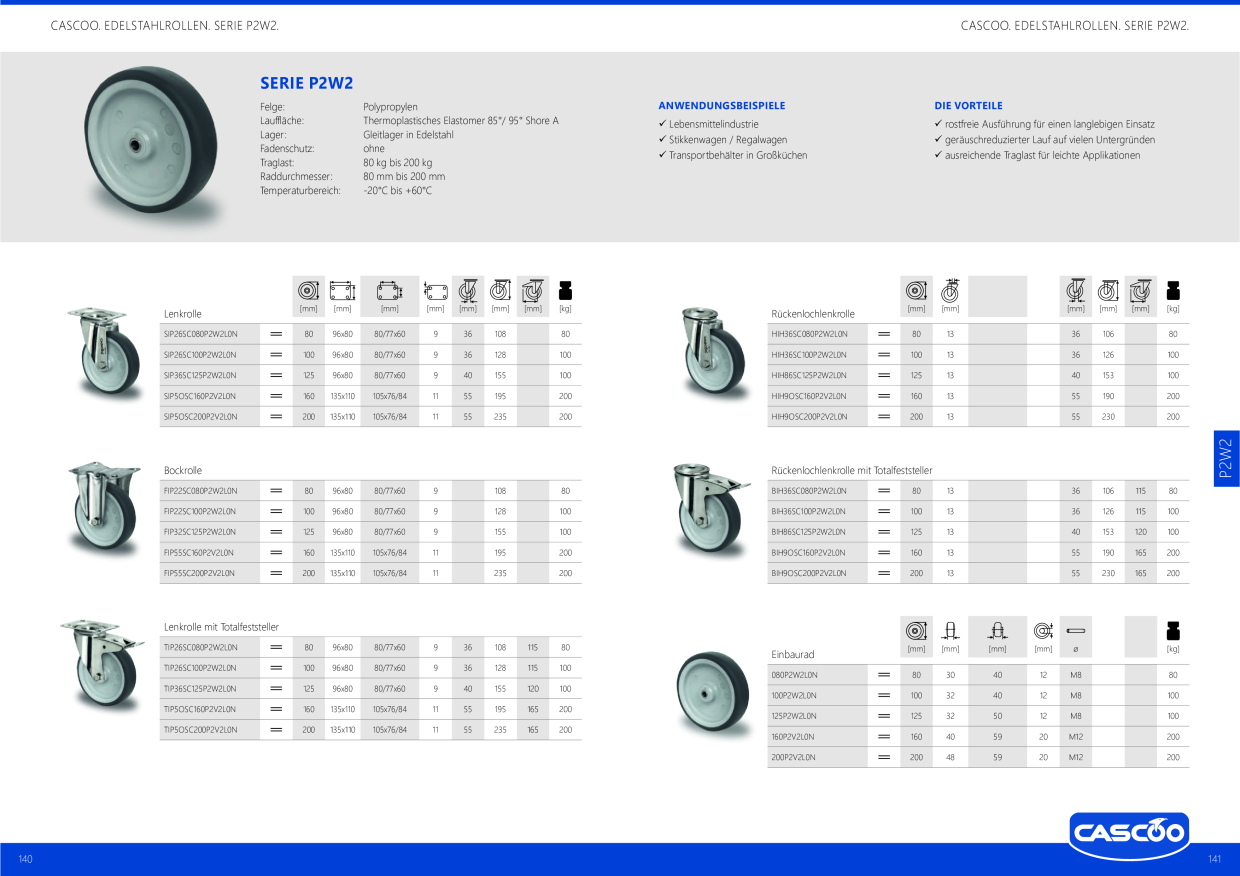Screen dimensions: 1240x876
Task: Select product code HIH36SC100P2W2L0N
Action: [x=809, y=355]
